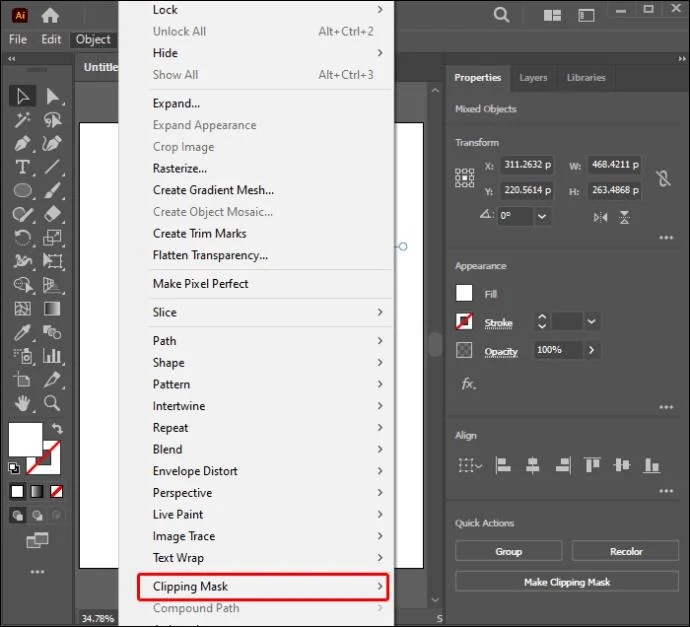
Task: Swap fill and stroke arrows
Action: click(57, 428)
